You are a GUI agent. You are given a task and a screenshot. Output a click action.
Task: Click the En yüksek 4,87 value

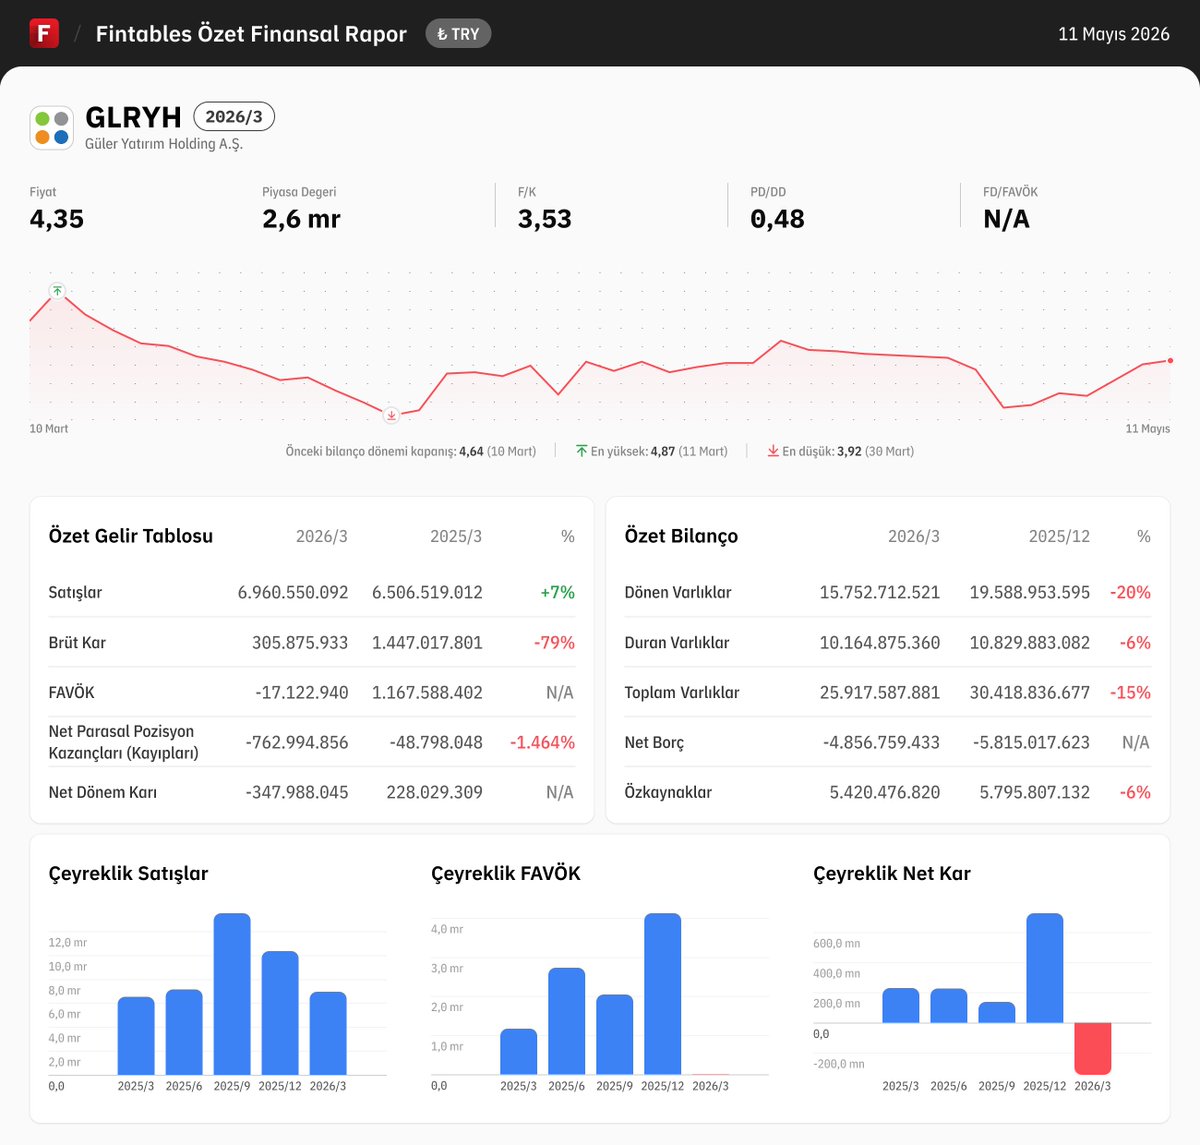[x=662, y=451]
